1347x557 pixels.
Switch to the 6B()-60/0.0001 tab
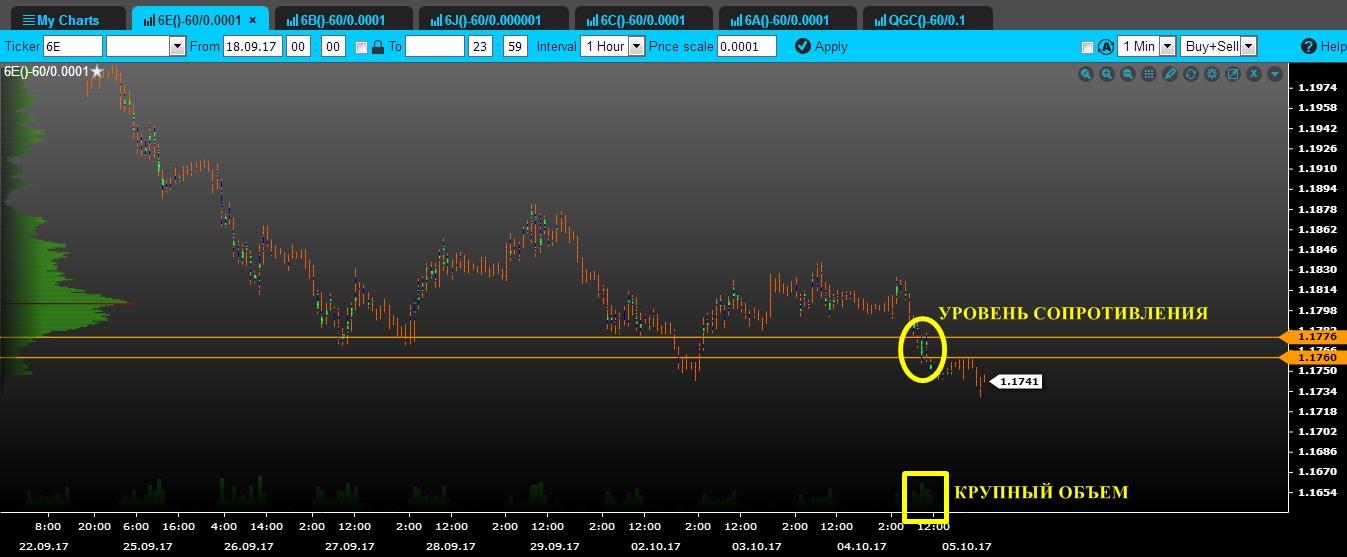pyautogui.click(x=345, y=20)
